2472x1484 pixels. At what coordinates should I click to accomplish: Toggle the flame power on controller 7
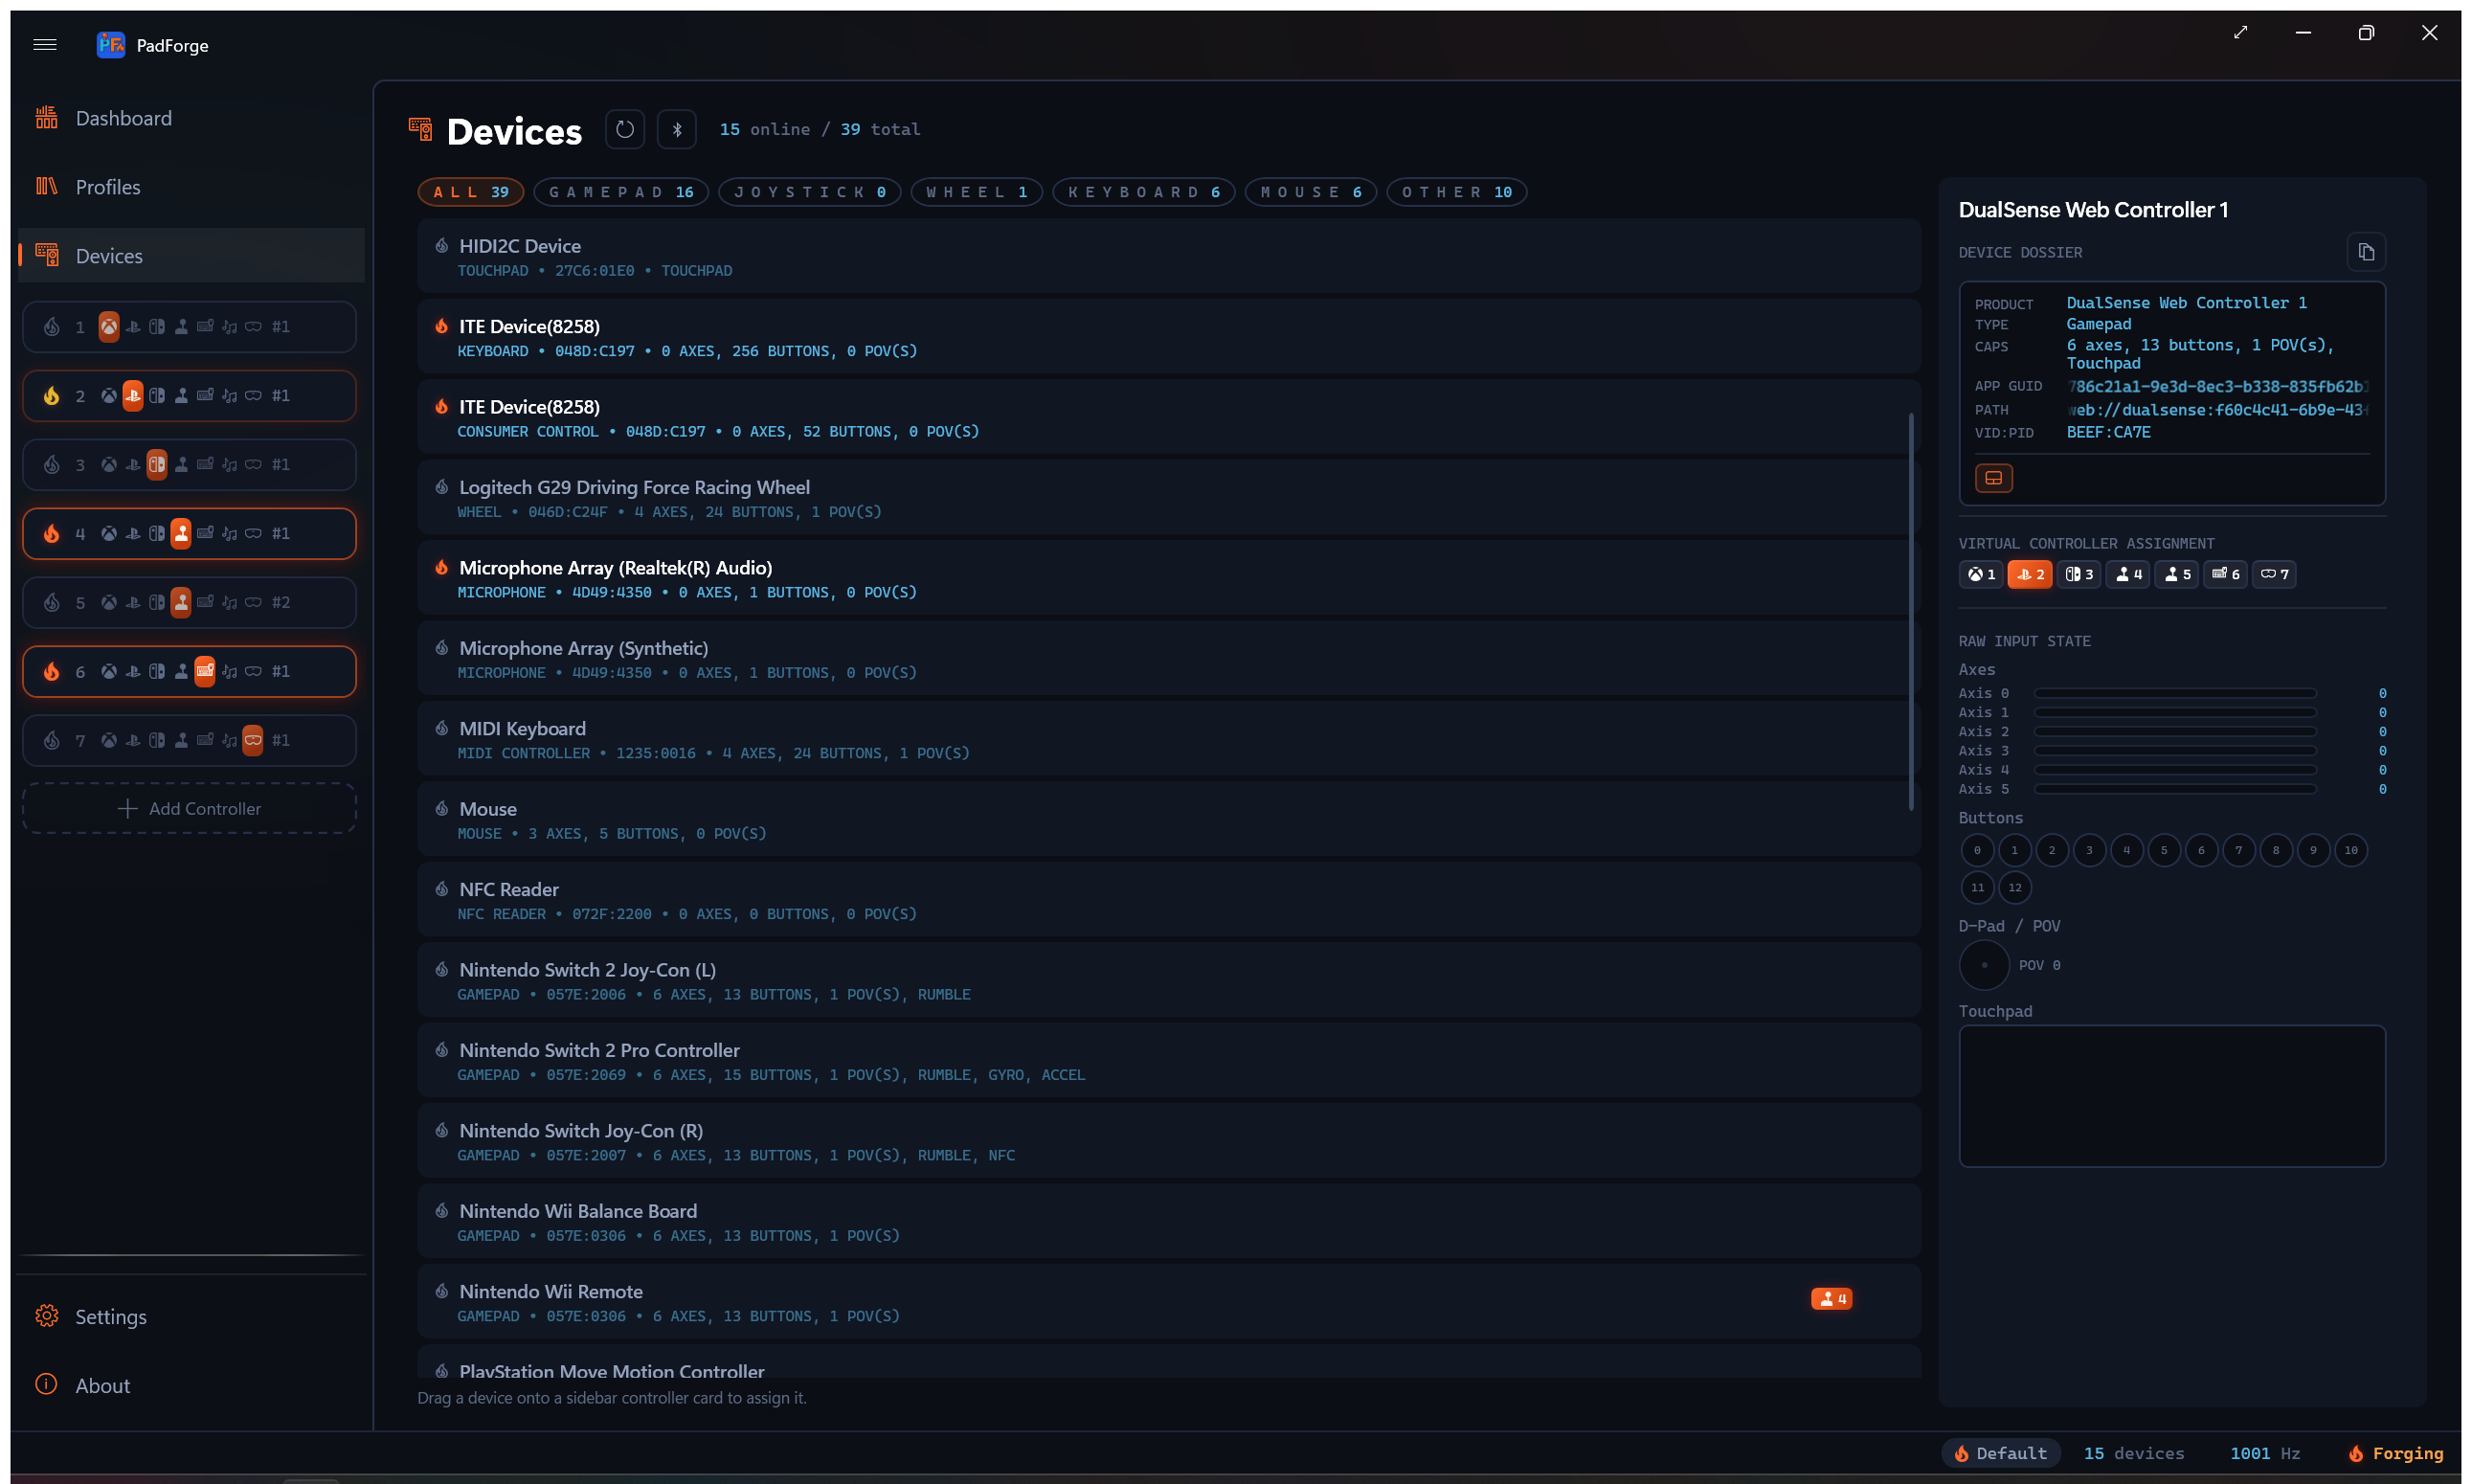[x=52, y=740]
